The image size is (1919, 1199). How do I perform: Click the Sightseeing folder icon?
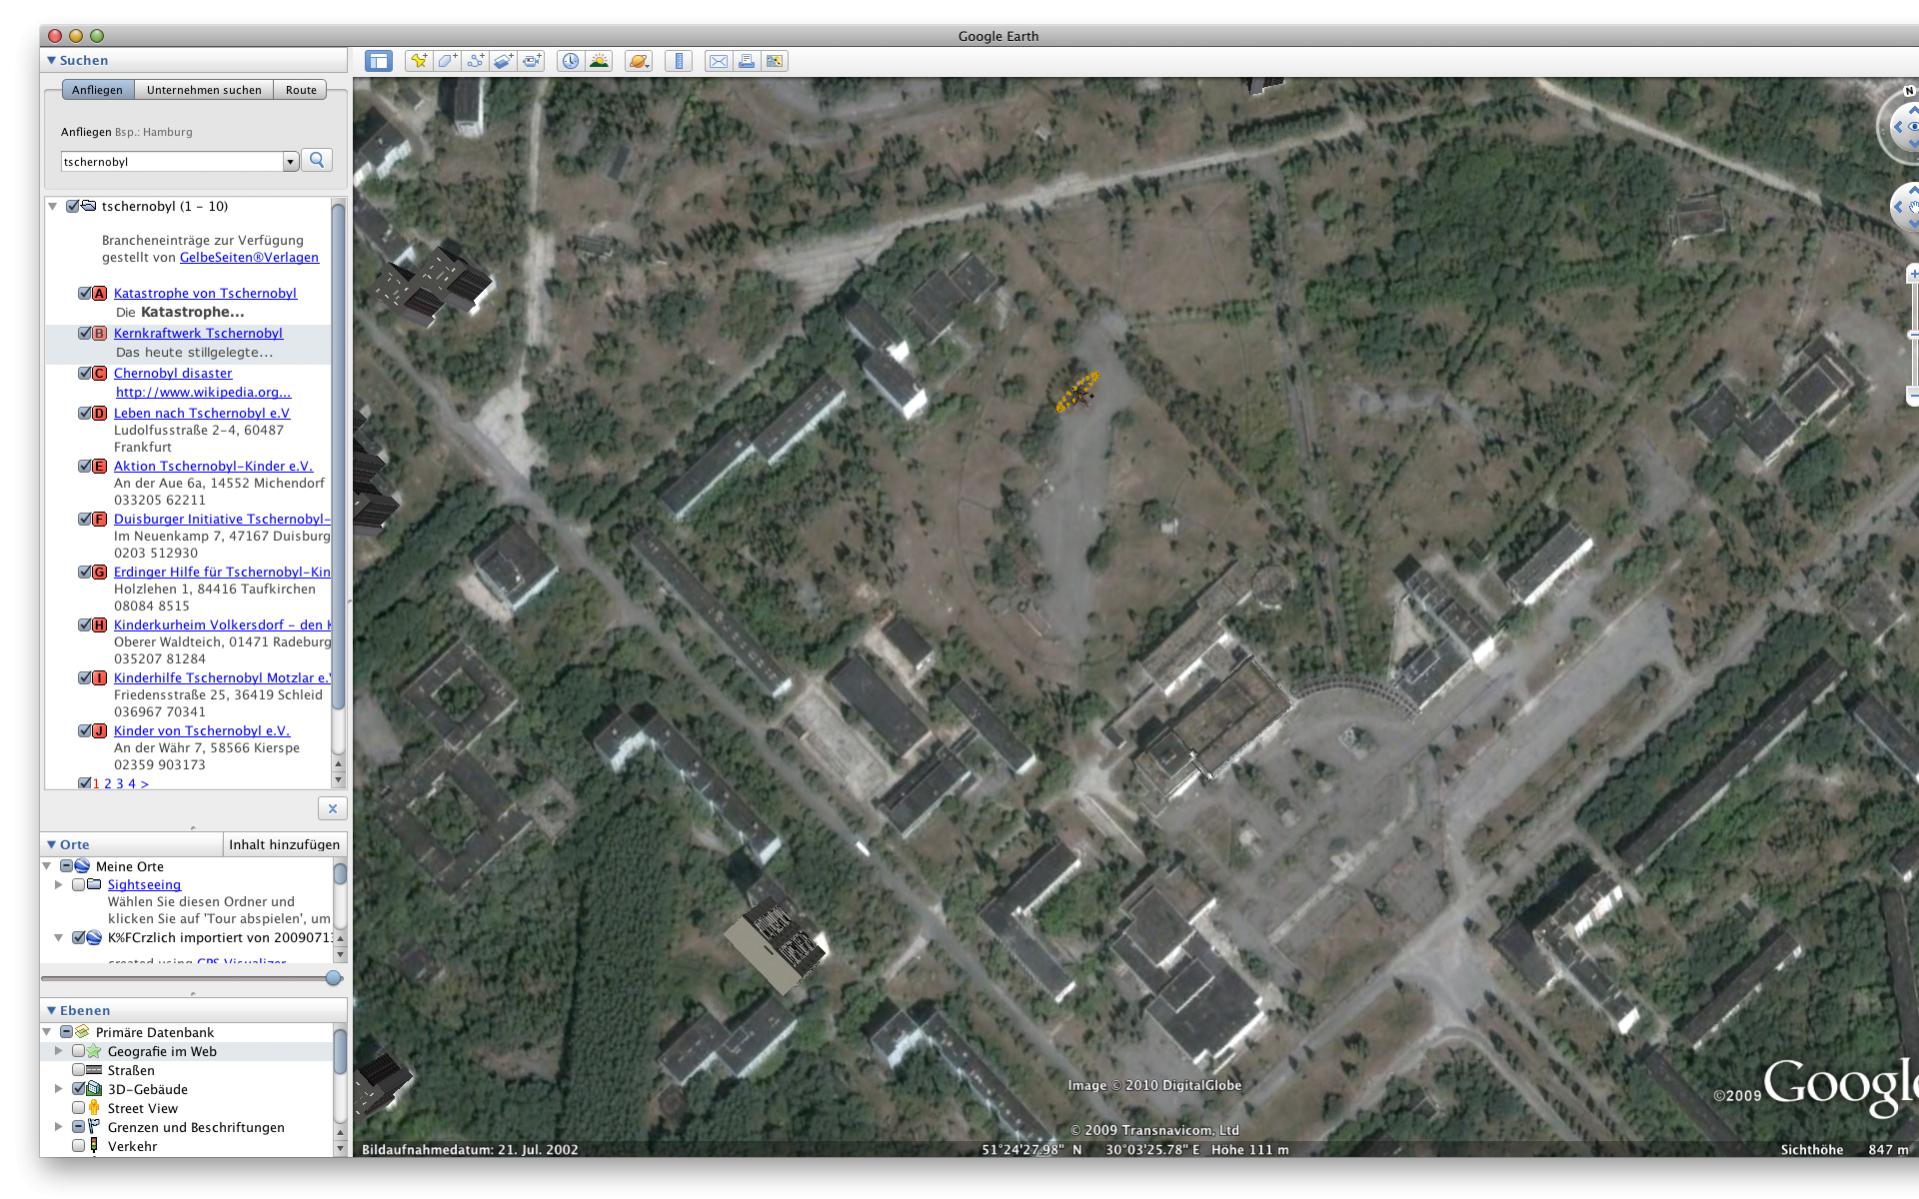tap(94, 885)
